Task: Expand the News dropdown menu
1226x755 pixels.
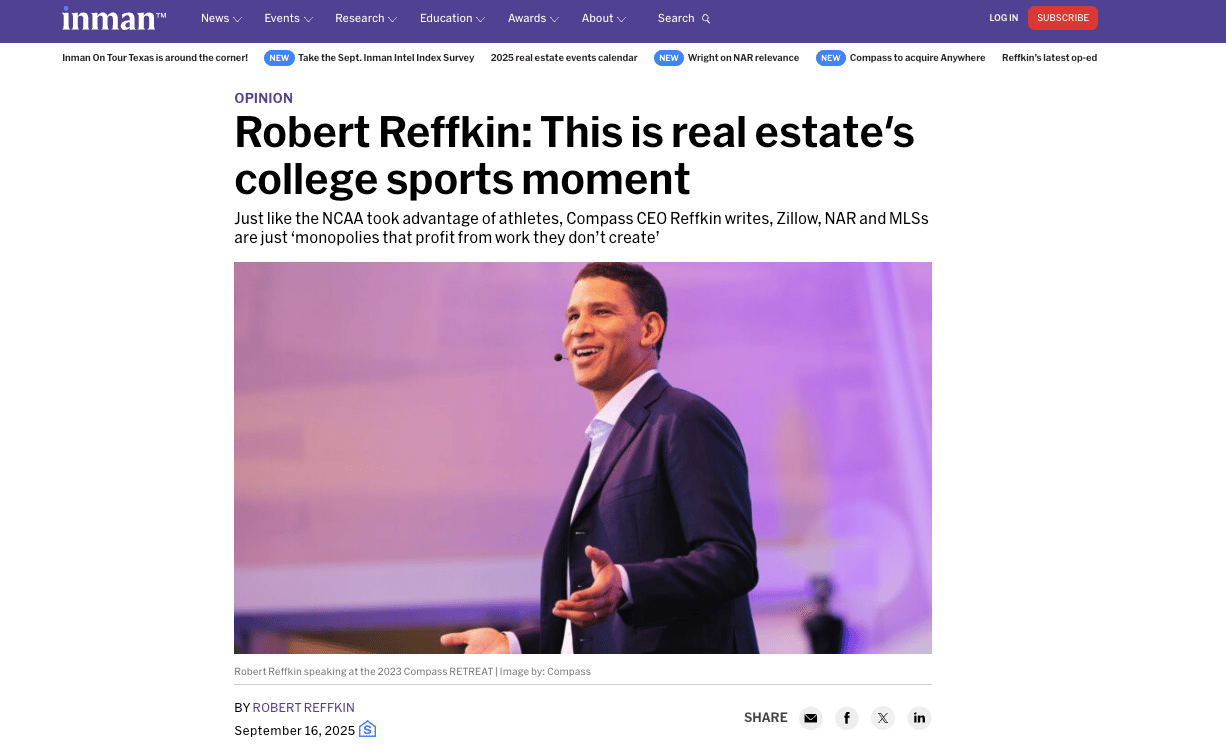Action: point(221,18)
